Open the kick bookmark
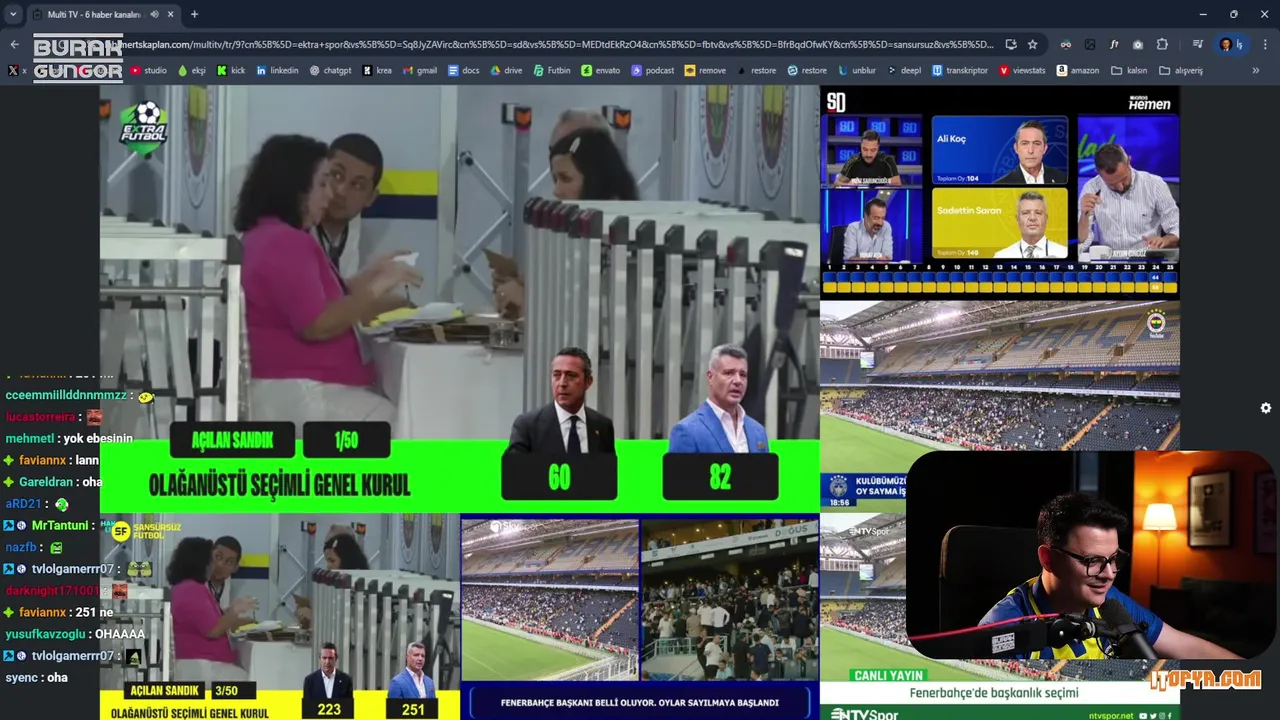The image size is (1280, 720). click(x=231, y=71)
